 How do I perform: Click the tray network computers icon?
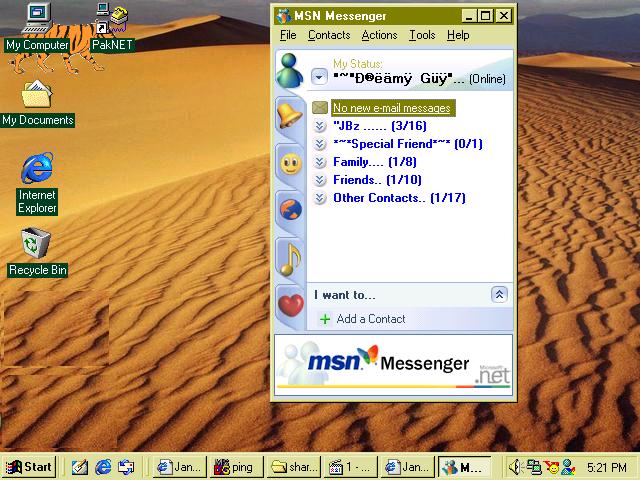533,467
